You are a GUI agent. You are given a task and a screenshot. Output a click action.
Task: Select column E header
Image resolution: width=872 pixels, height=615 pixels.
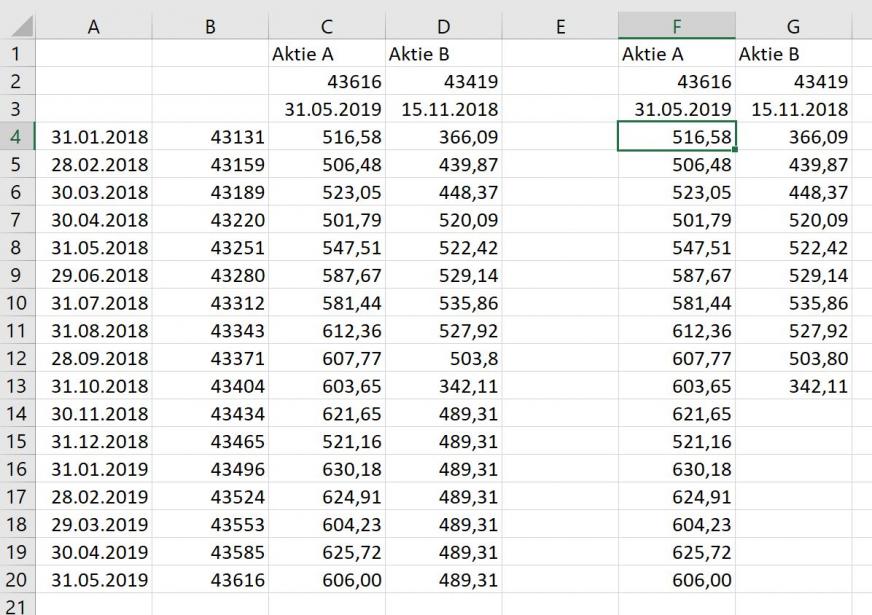click(x=560, y=26)
